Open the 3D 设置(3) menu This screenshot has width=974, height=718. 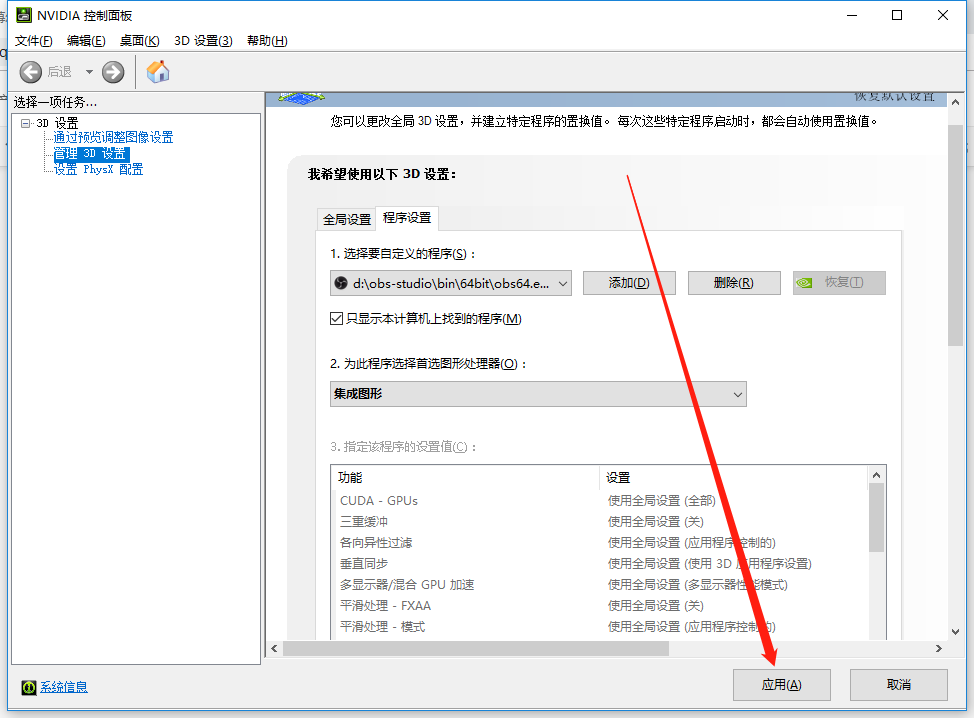(204, 41)
